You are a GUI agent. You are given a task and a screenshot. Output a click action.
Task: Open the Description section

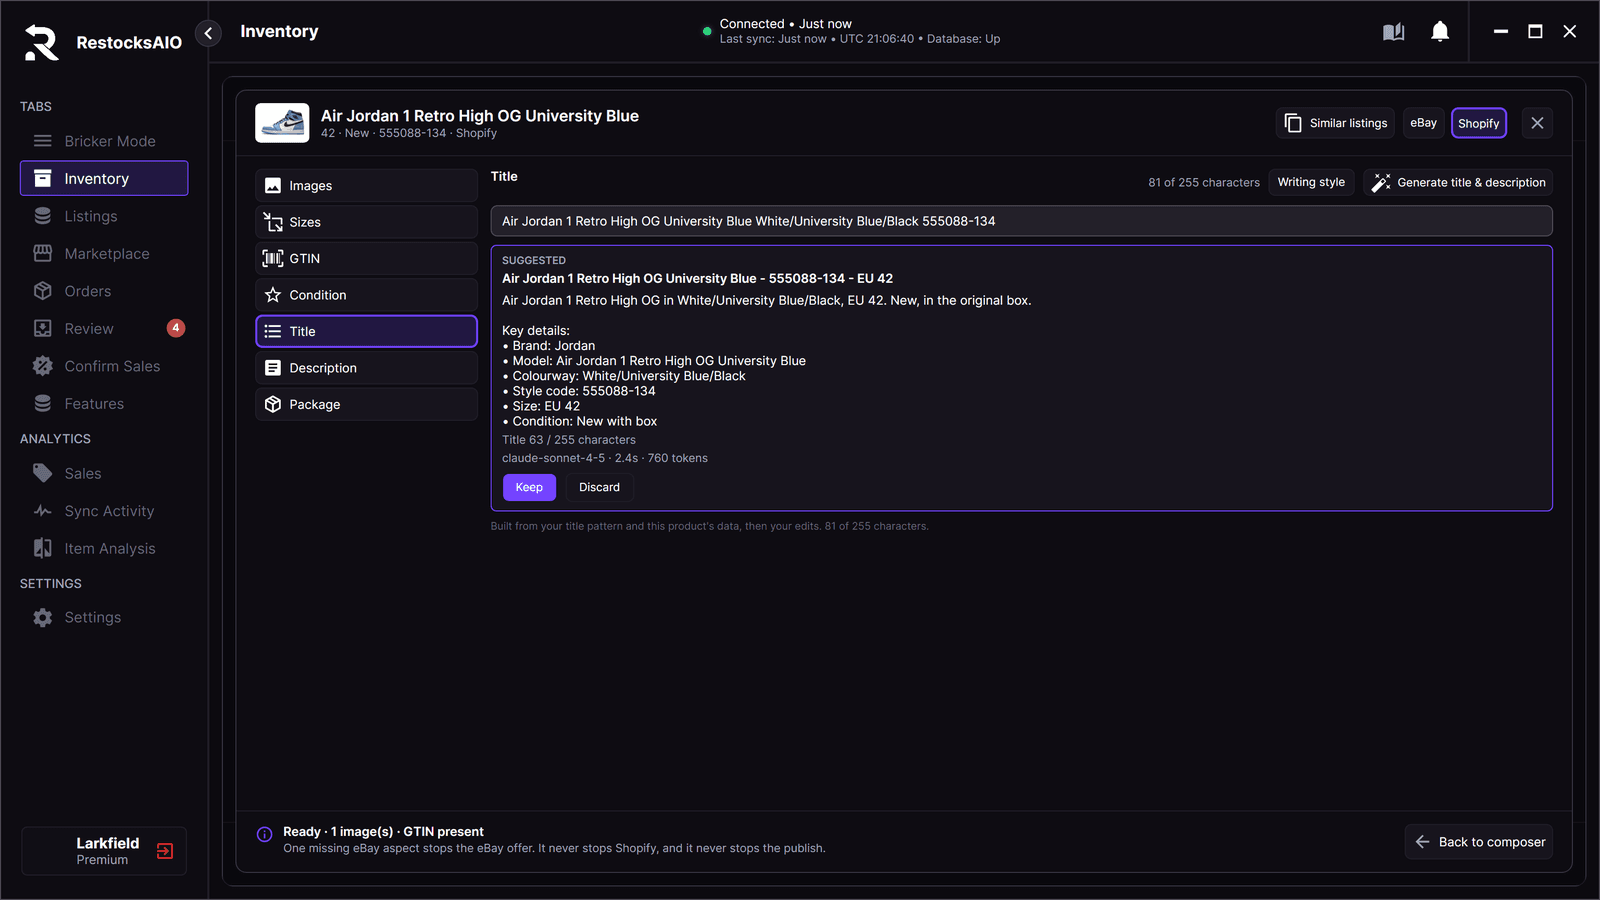[x=366, y=368]
